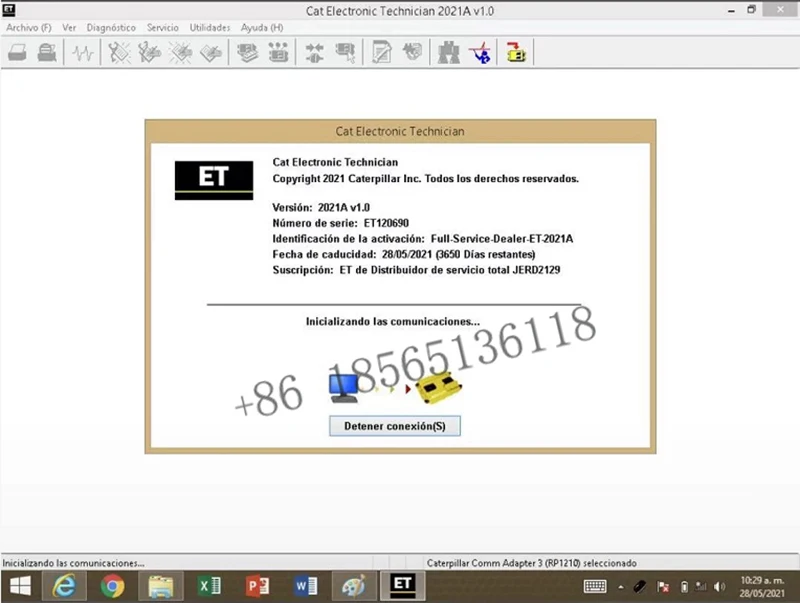Launch Google Chrome from the taskbar
Screen dimensions: 800x603
(112, 586)
